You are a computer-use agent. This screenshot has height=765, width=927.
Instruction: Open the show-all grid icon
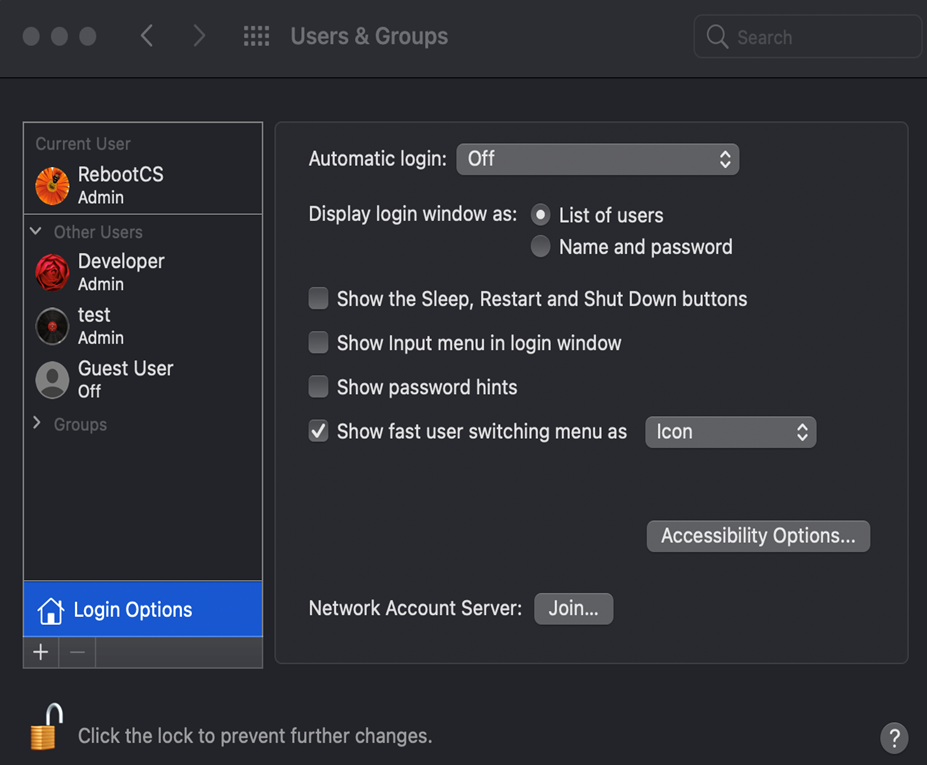point(257,37)
